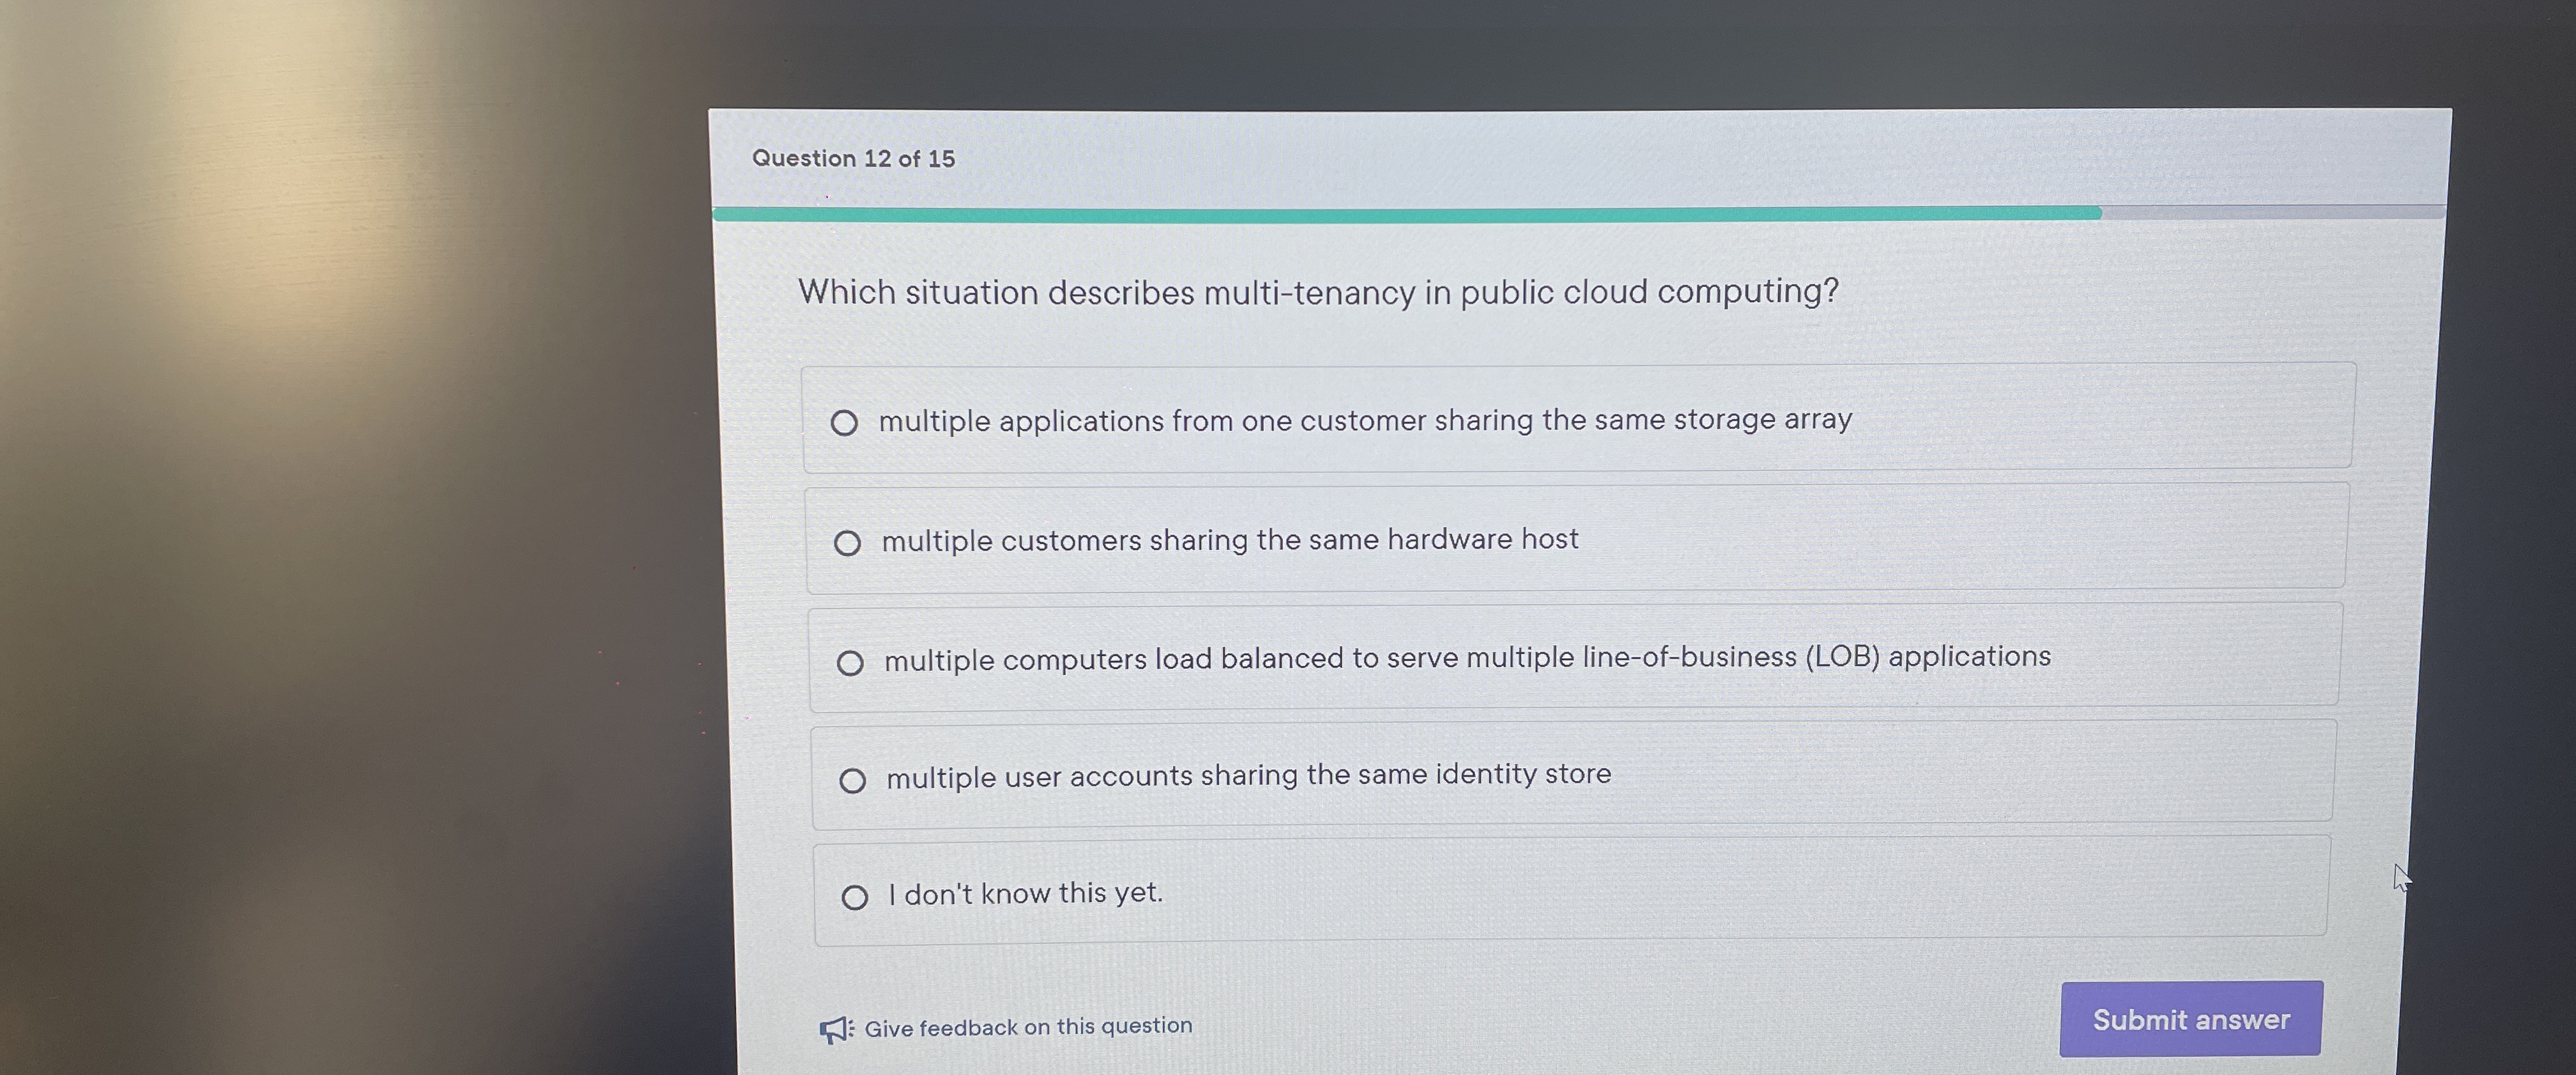2576x1075 pixels.
Task: Select radio for load balanced computers option
Action: pos(850,663)
